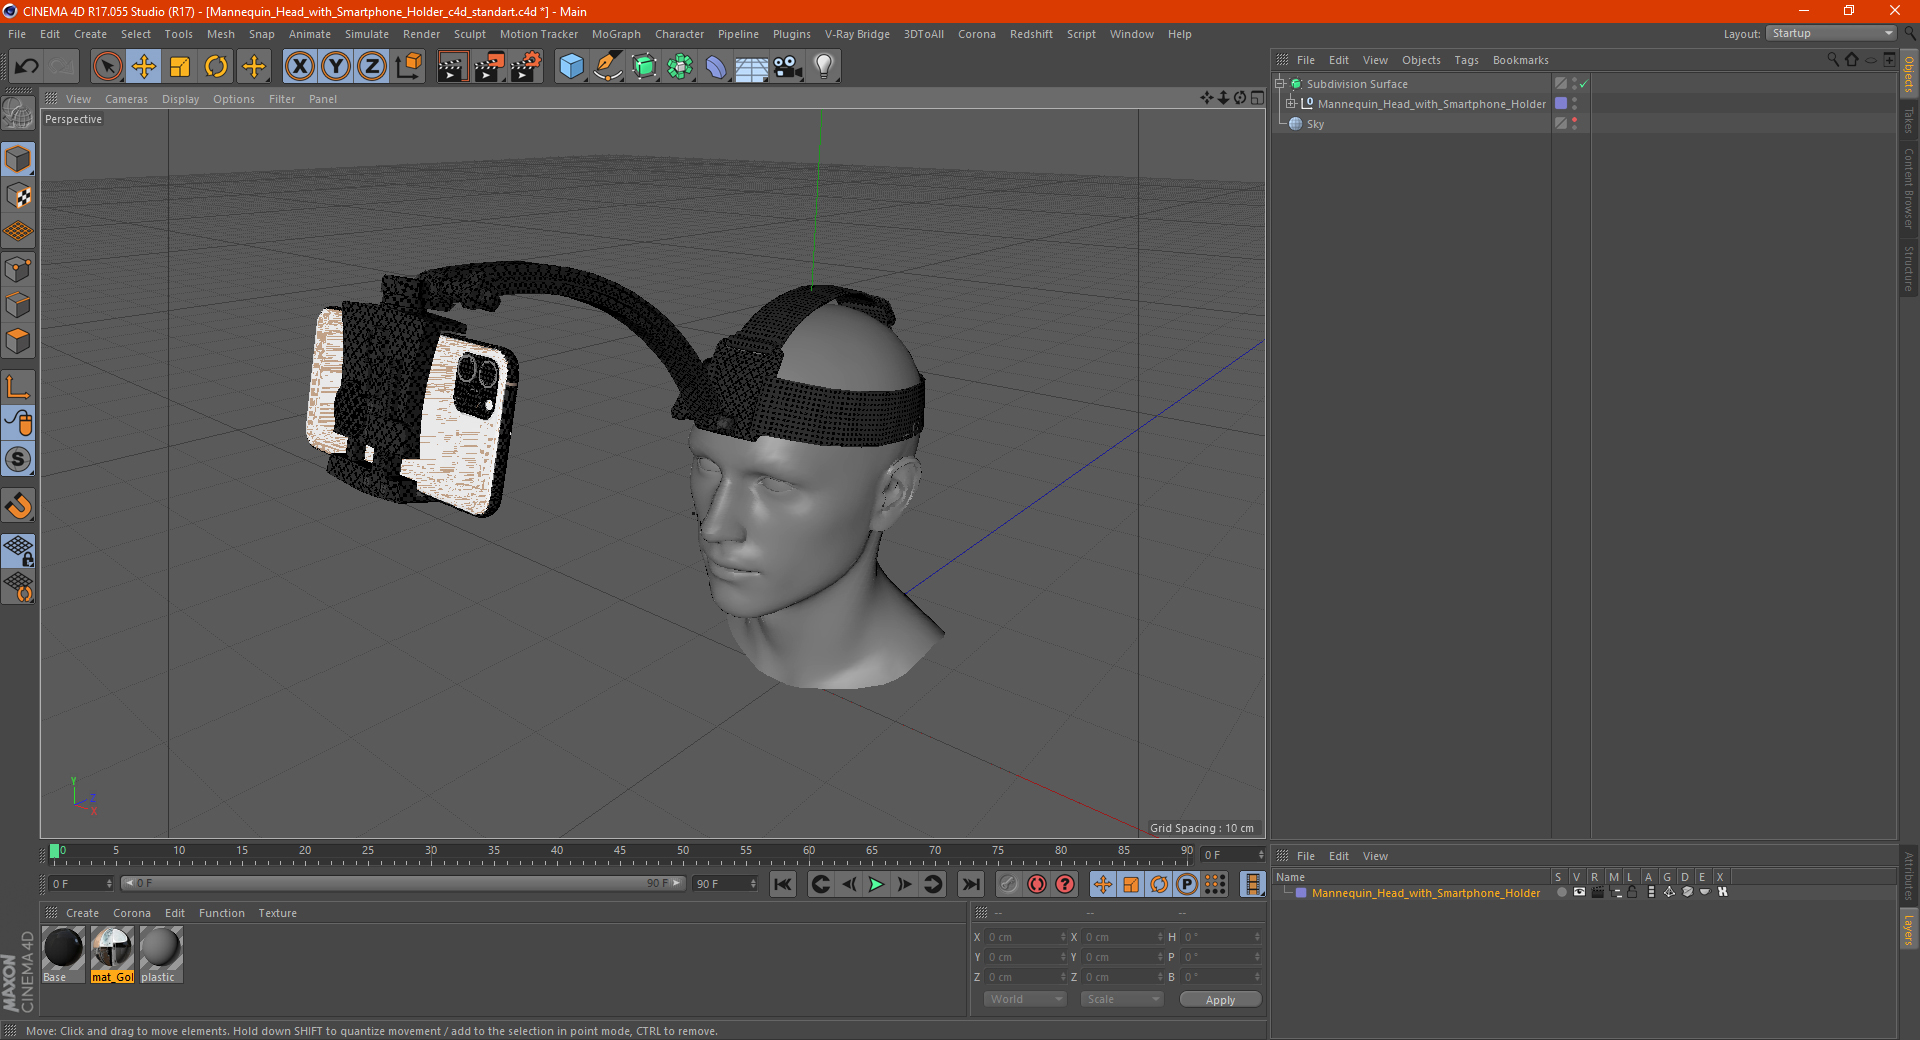Open the World coordinate dropdown
Screen dimensions: 1920x1040
pyautogui.click(x=1025, y=999)
